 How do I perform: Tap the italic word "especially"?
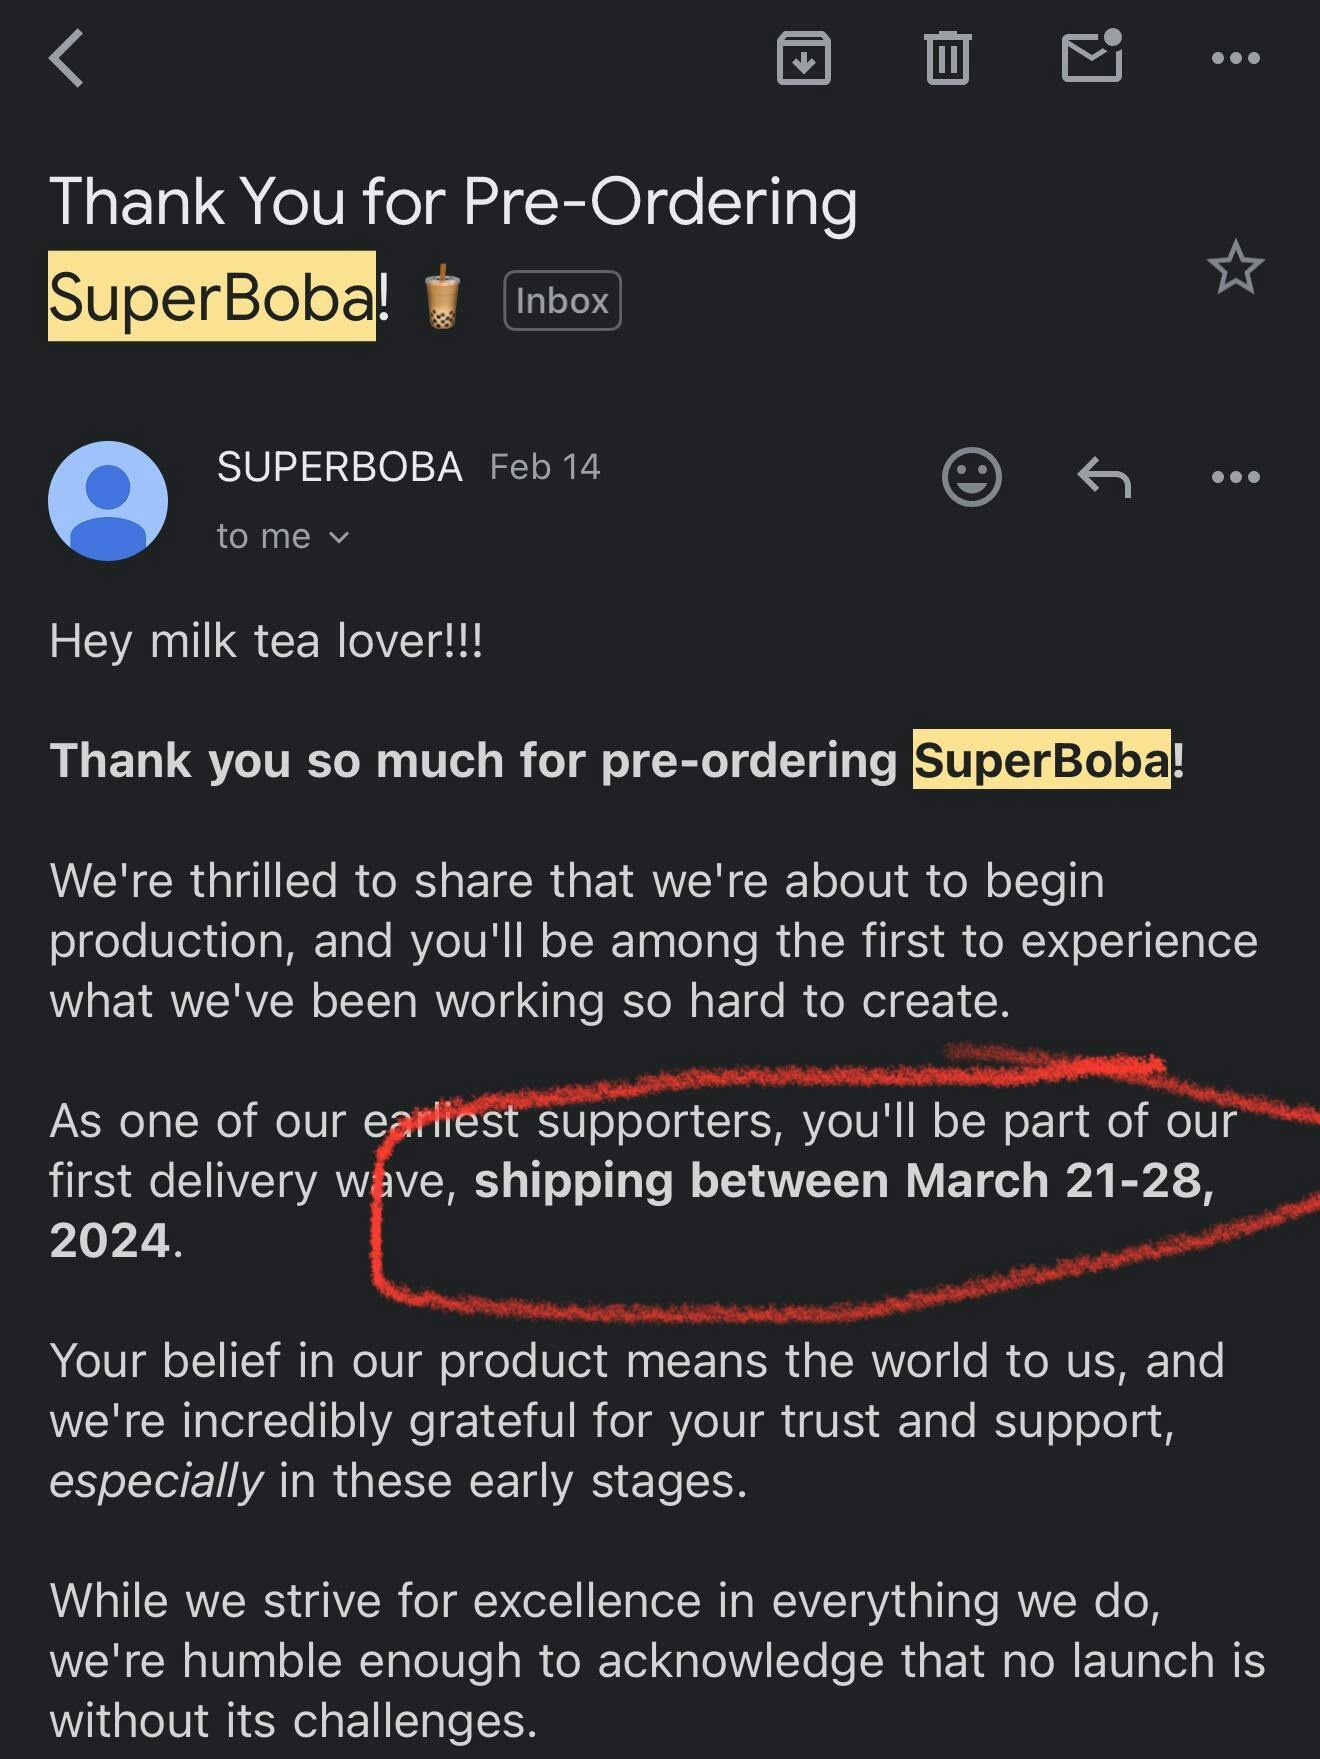(x=156, y=1481)
